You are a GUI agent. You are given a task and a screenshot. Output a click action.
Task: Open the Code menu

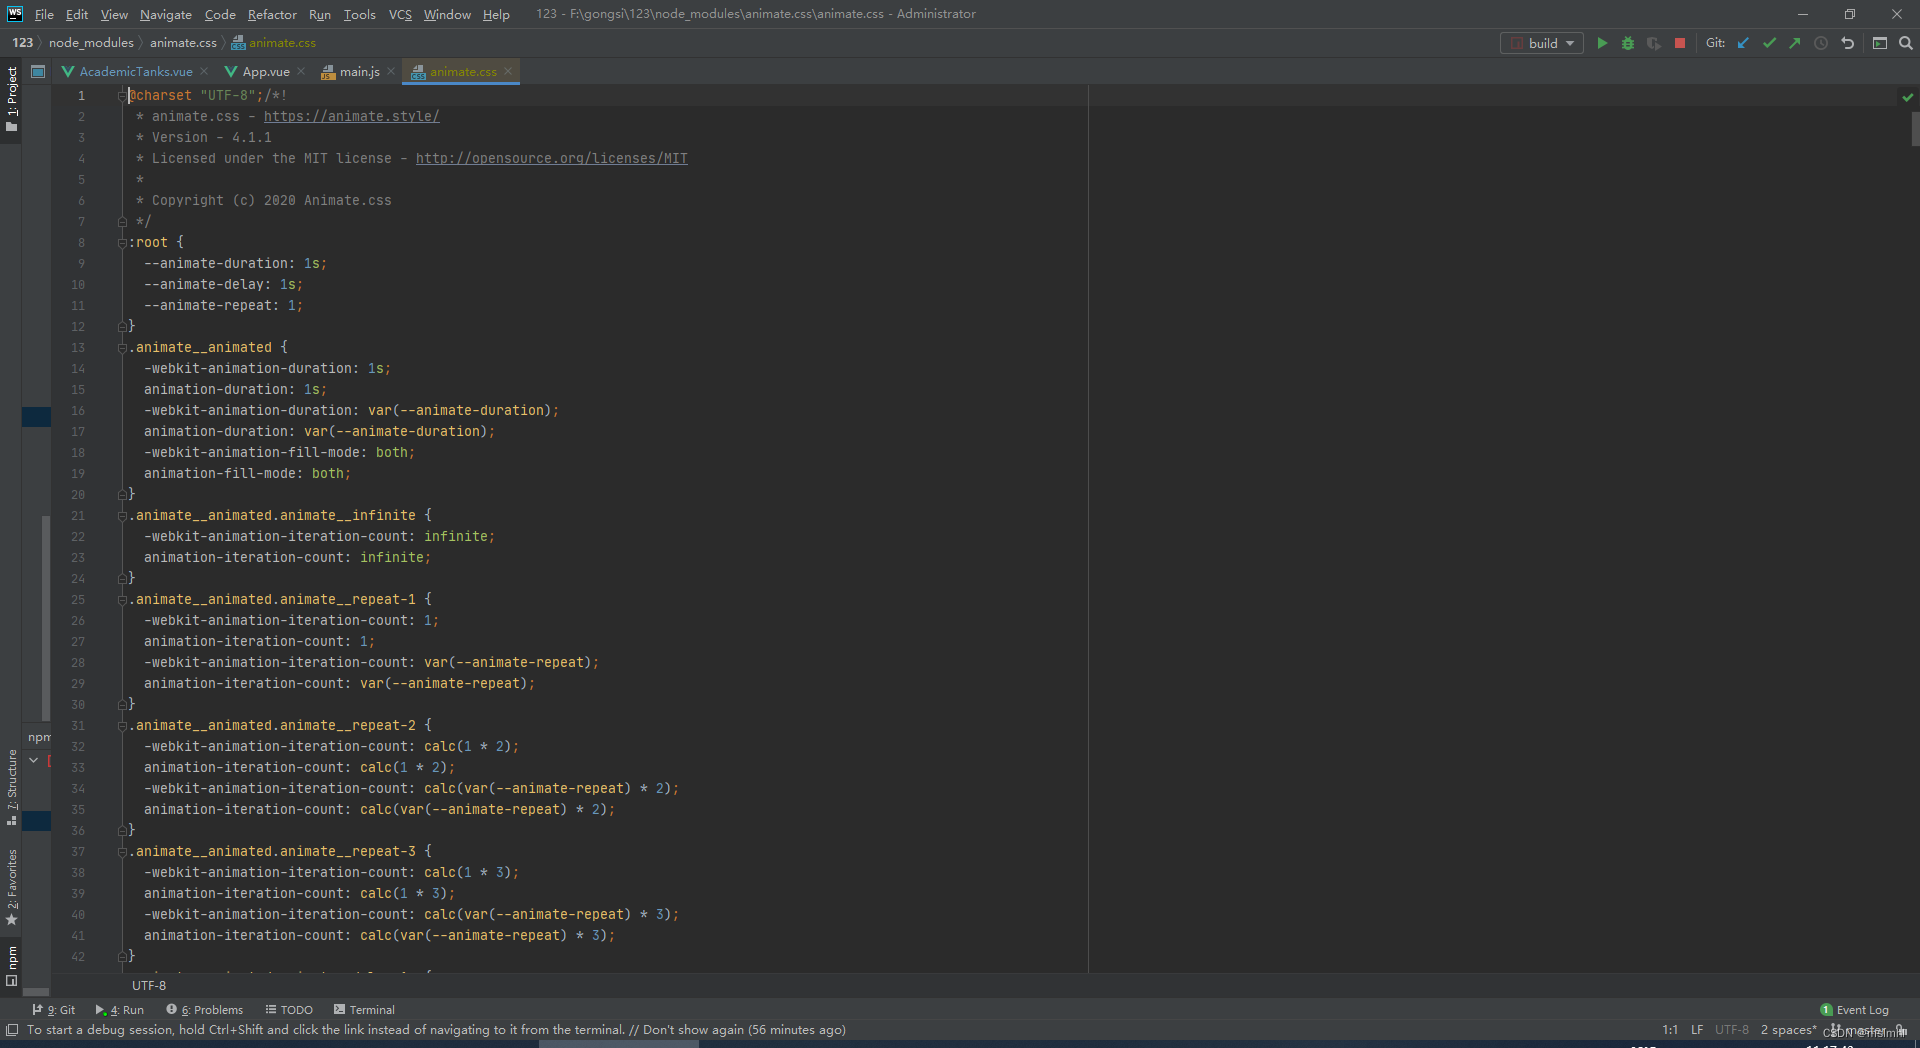tap(220, 14)
